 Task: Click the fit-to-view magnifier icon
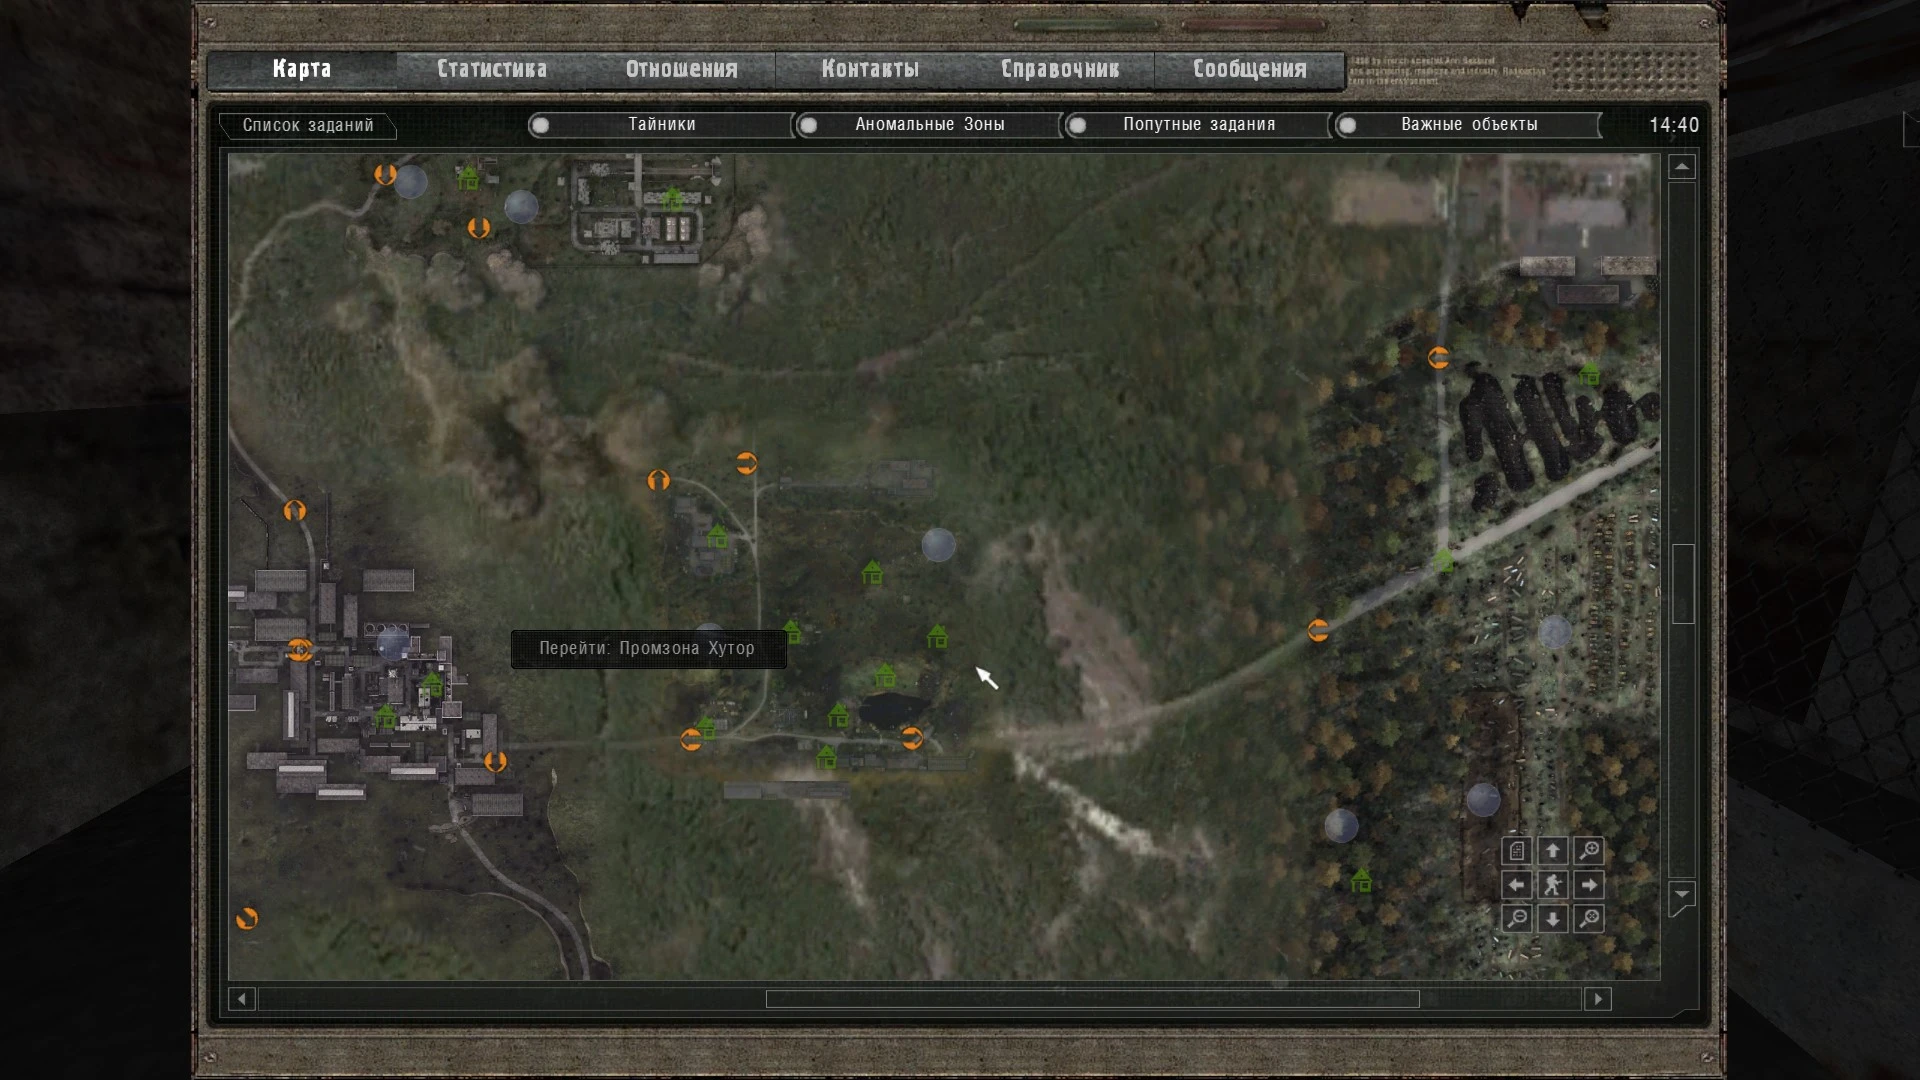(1589, 919)
